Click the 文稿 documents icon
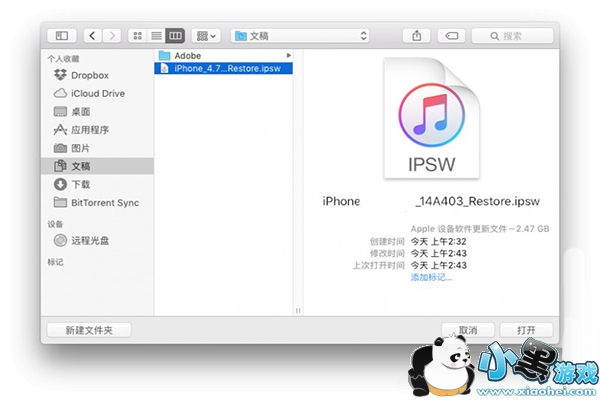Viewport: 600px width, 400px height. 60,166
